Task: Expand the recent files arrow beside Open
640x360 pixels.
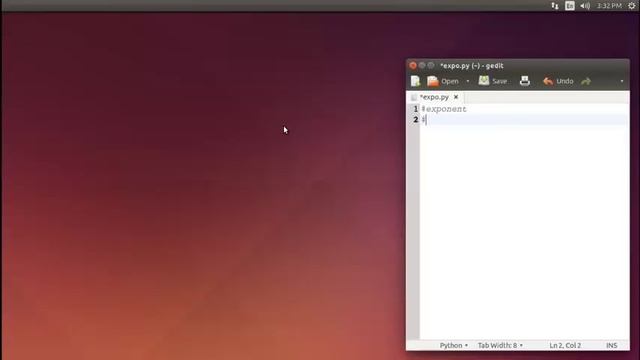Action: coord(468,81)
